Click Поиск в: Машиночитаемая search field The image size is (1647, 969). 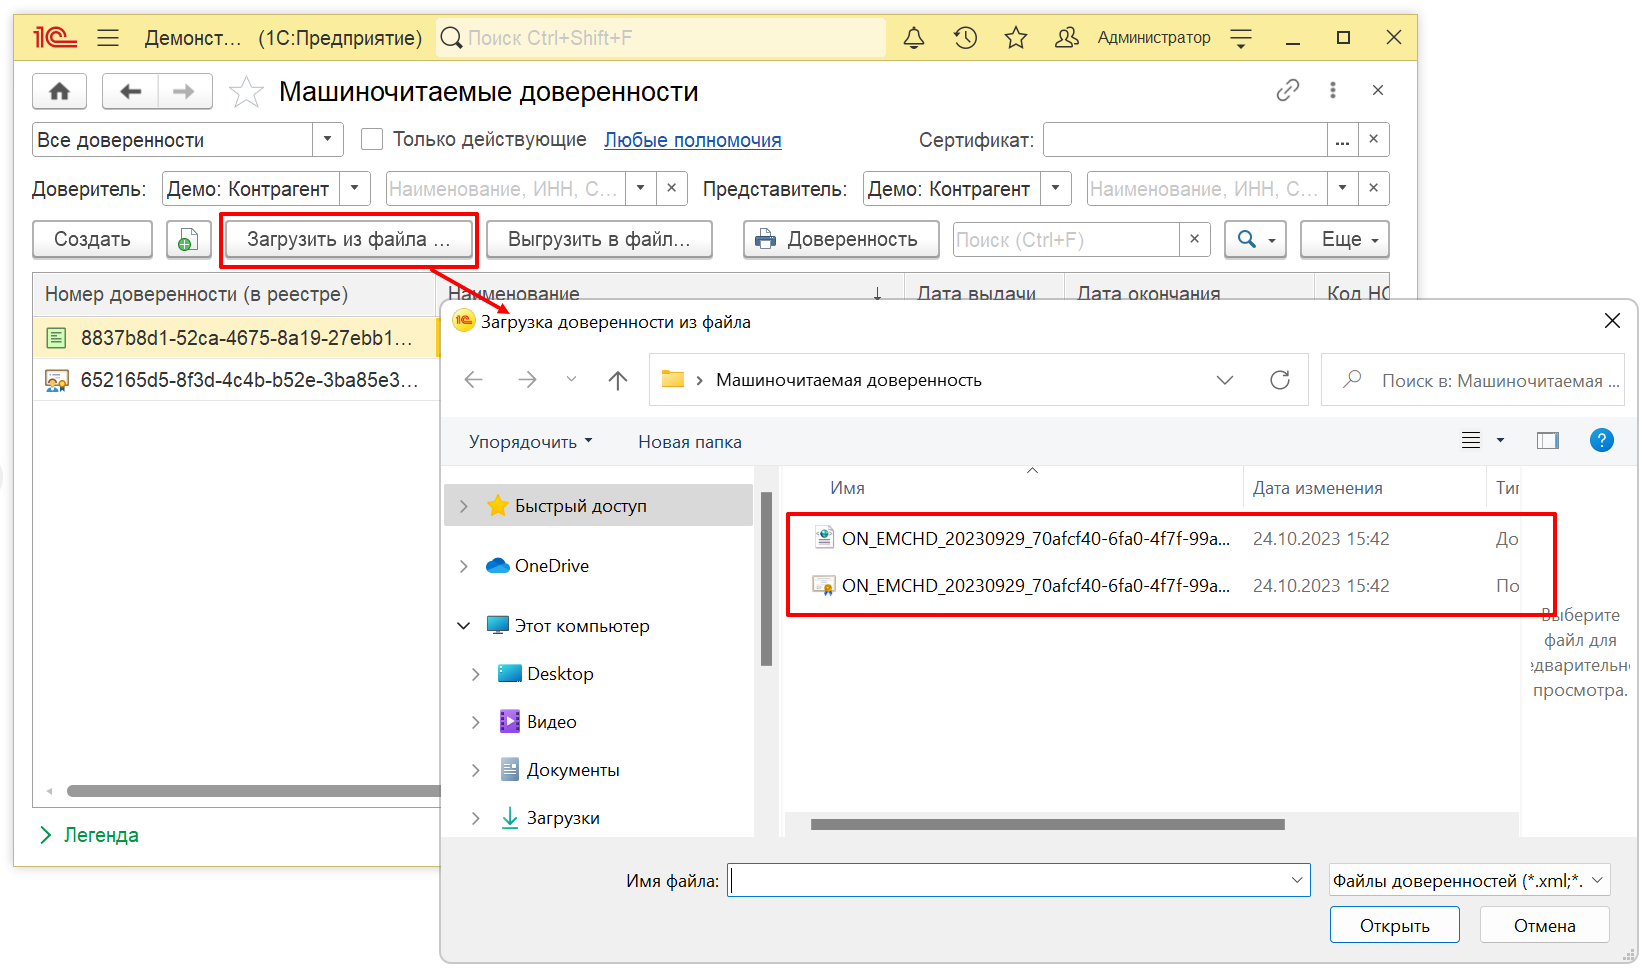[1472, 380]
